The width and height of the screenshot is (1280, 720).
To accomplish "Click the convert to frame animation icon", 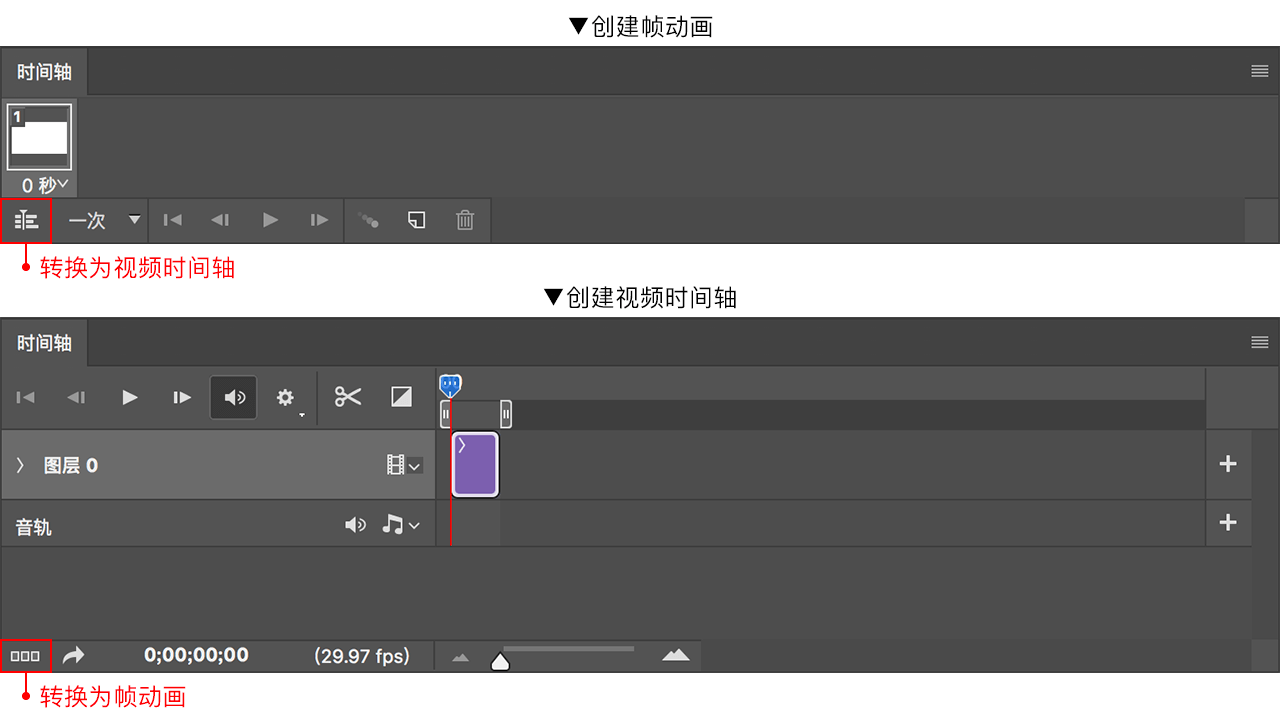I will tap(26, 656).
